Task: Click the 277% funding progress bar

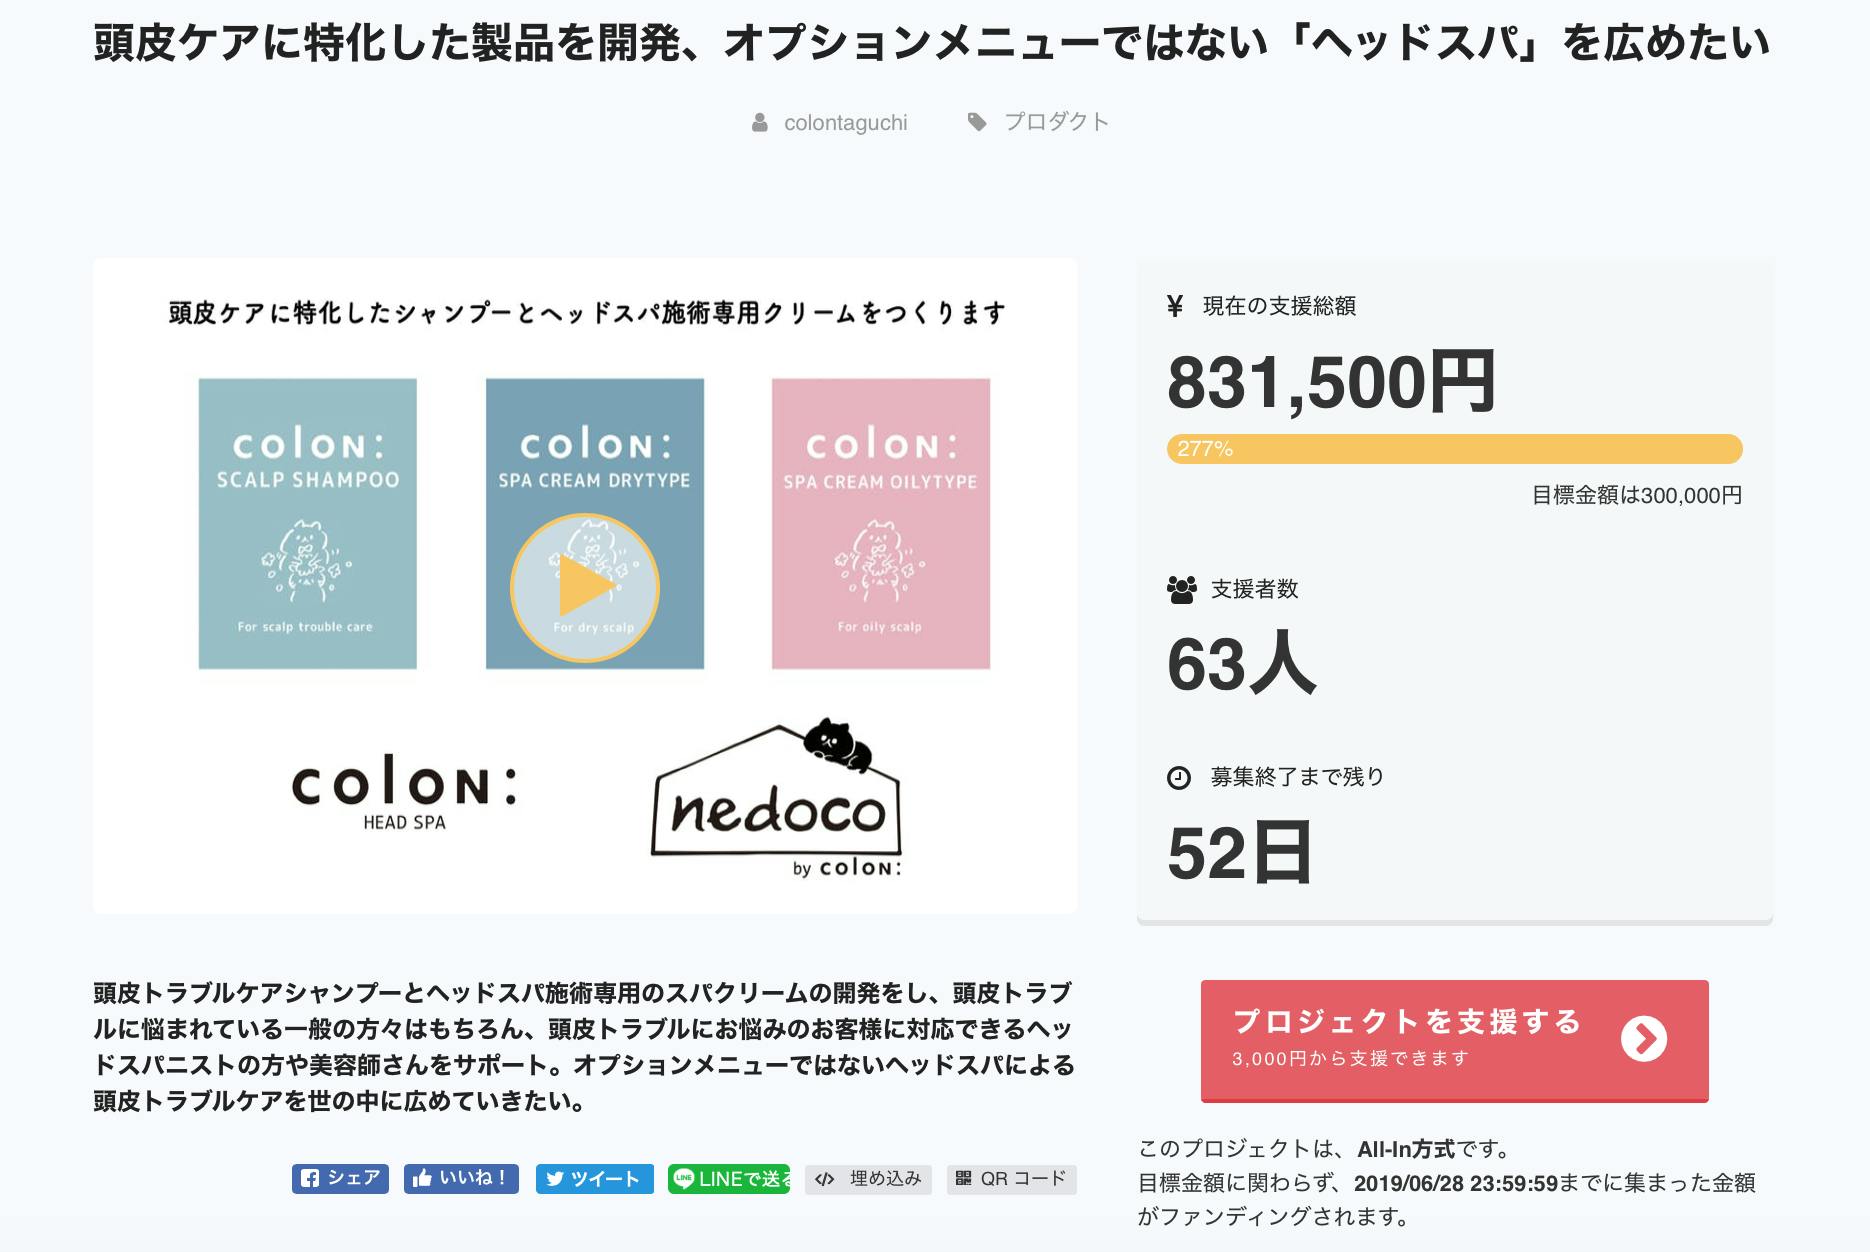Action: [1454, 449]
